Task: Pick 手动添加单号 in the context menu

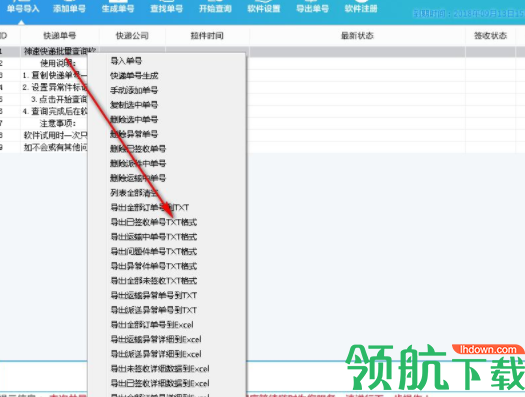Action: click(134, 90)
